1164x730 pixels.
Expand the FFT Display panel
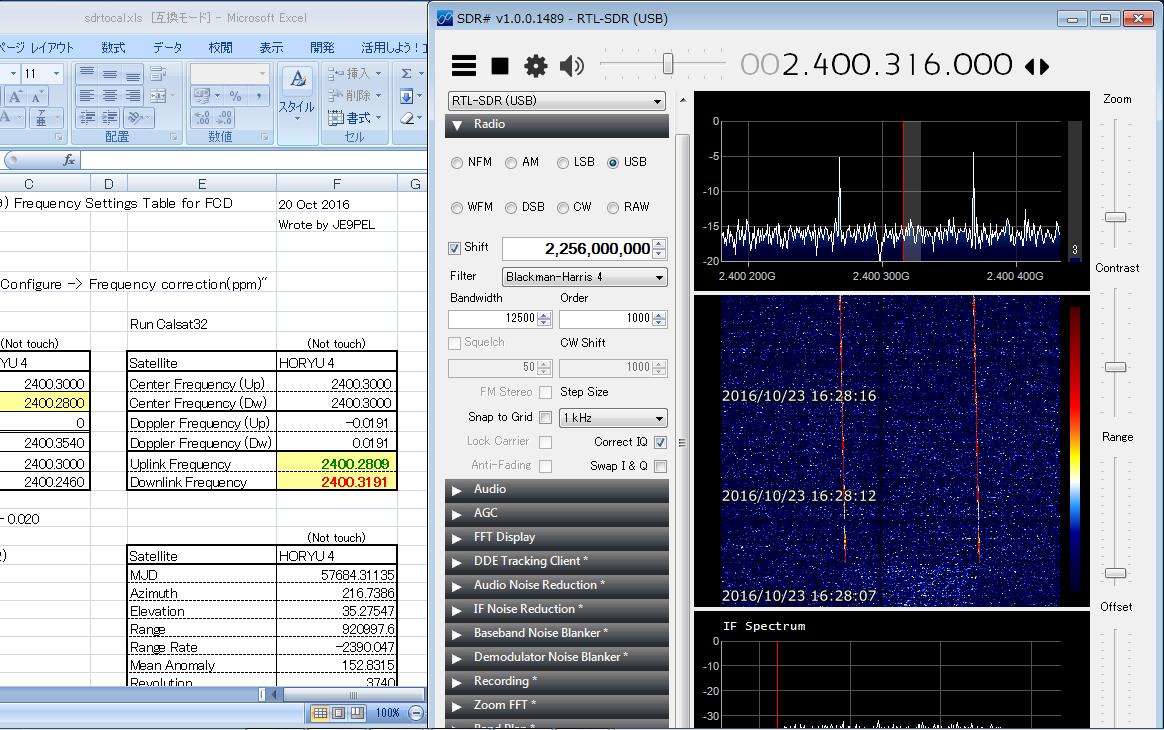coord(557,537)
